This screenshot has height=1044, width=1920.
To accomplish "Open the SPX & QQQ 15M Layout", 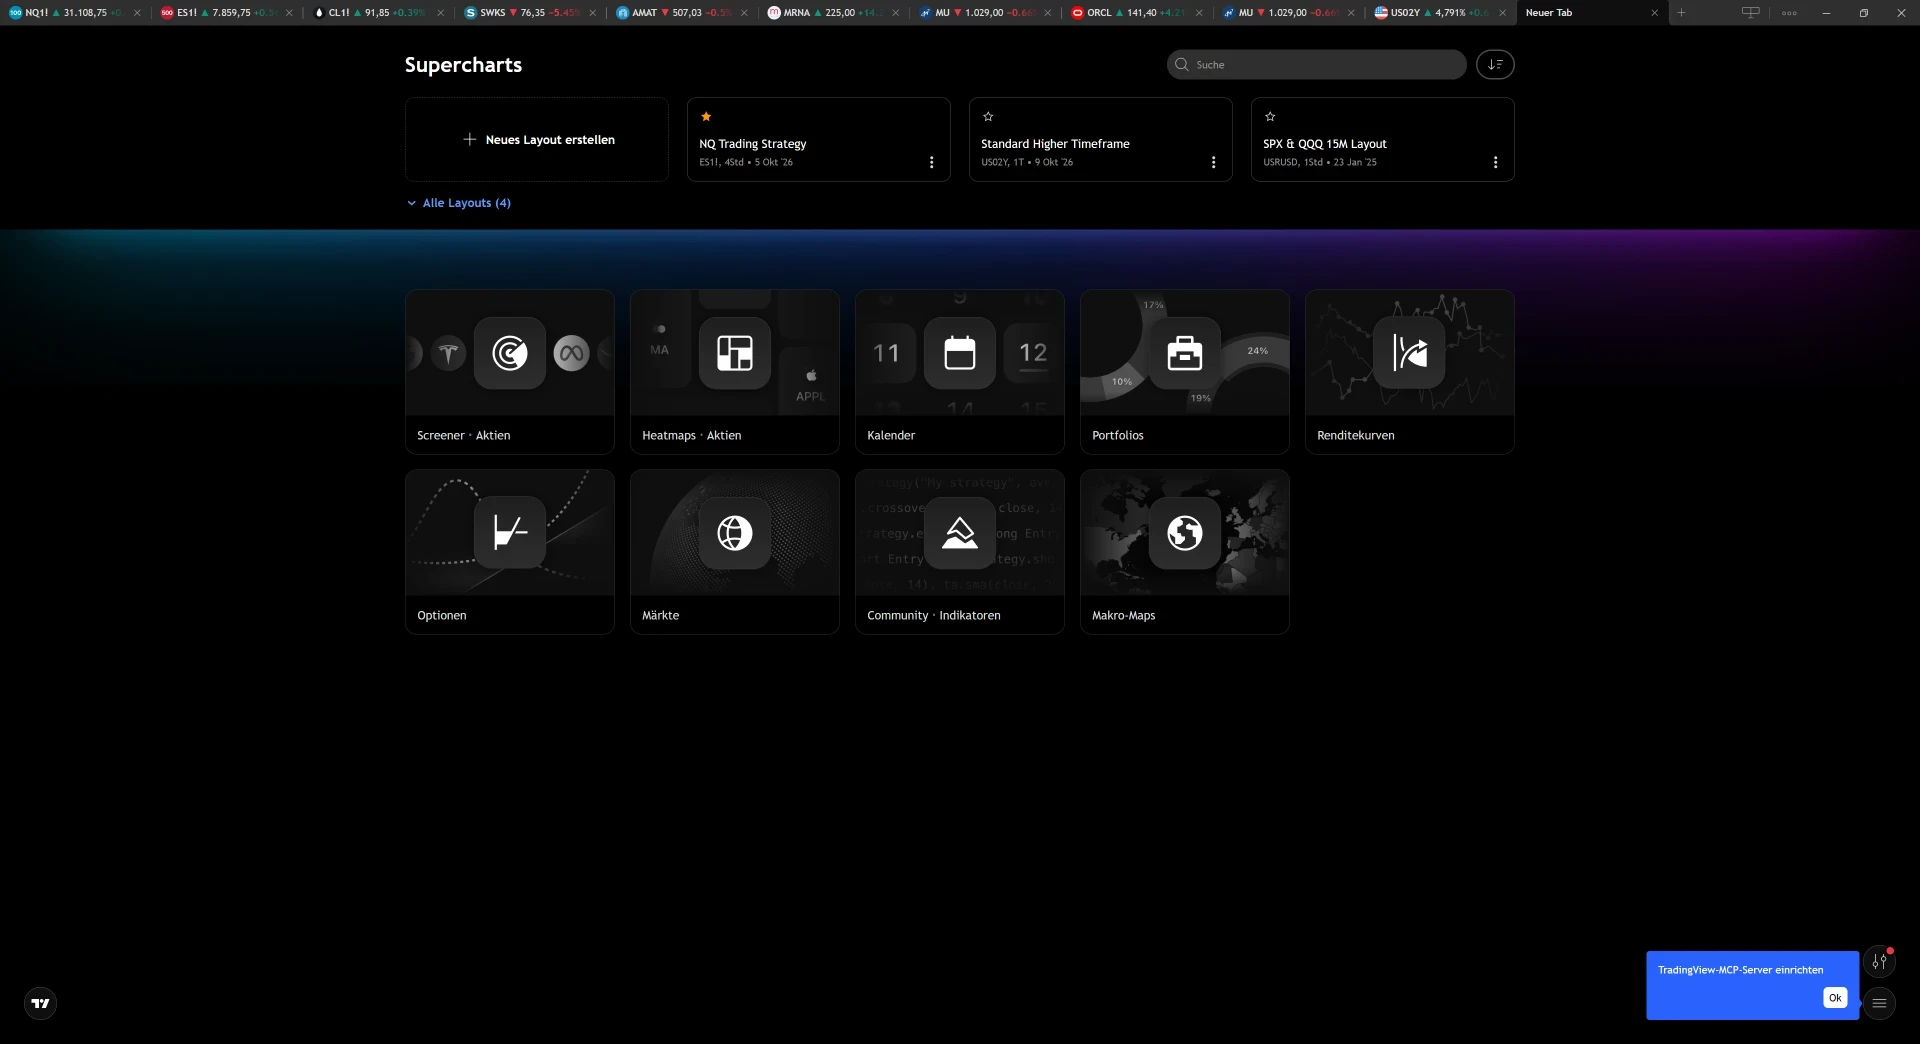I will [1383, 140].
